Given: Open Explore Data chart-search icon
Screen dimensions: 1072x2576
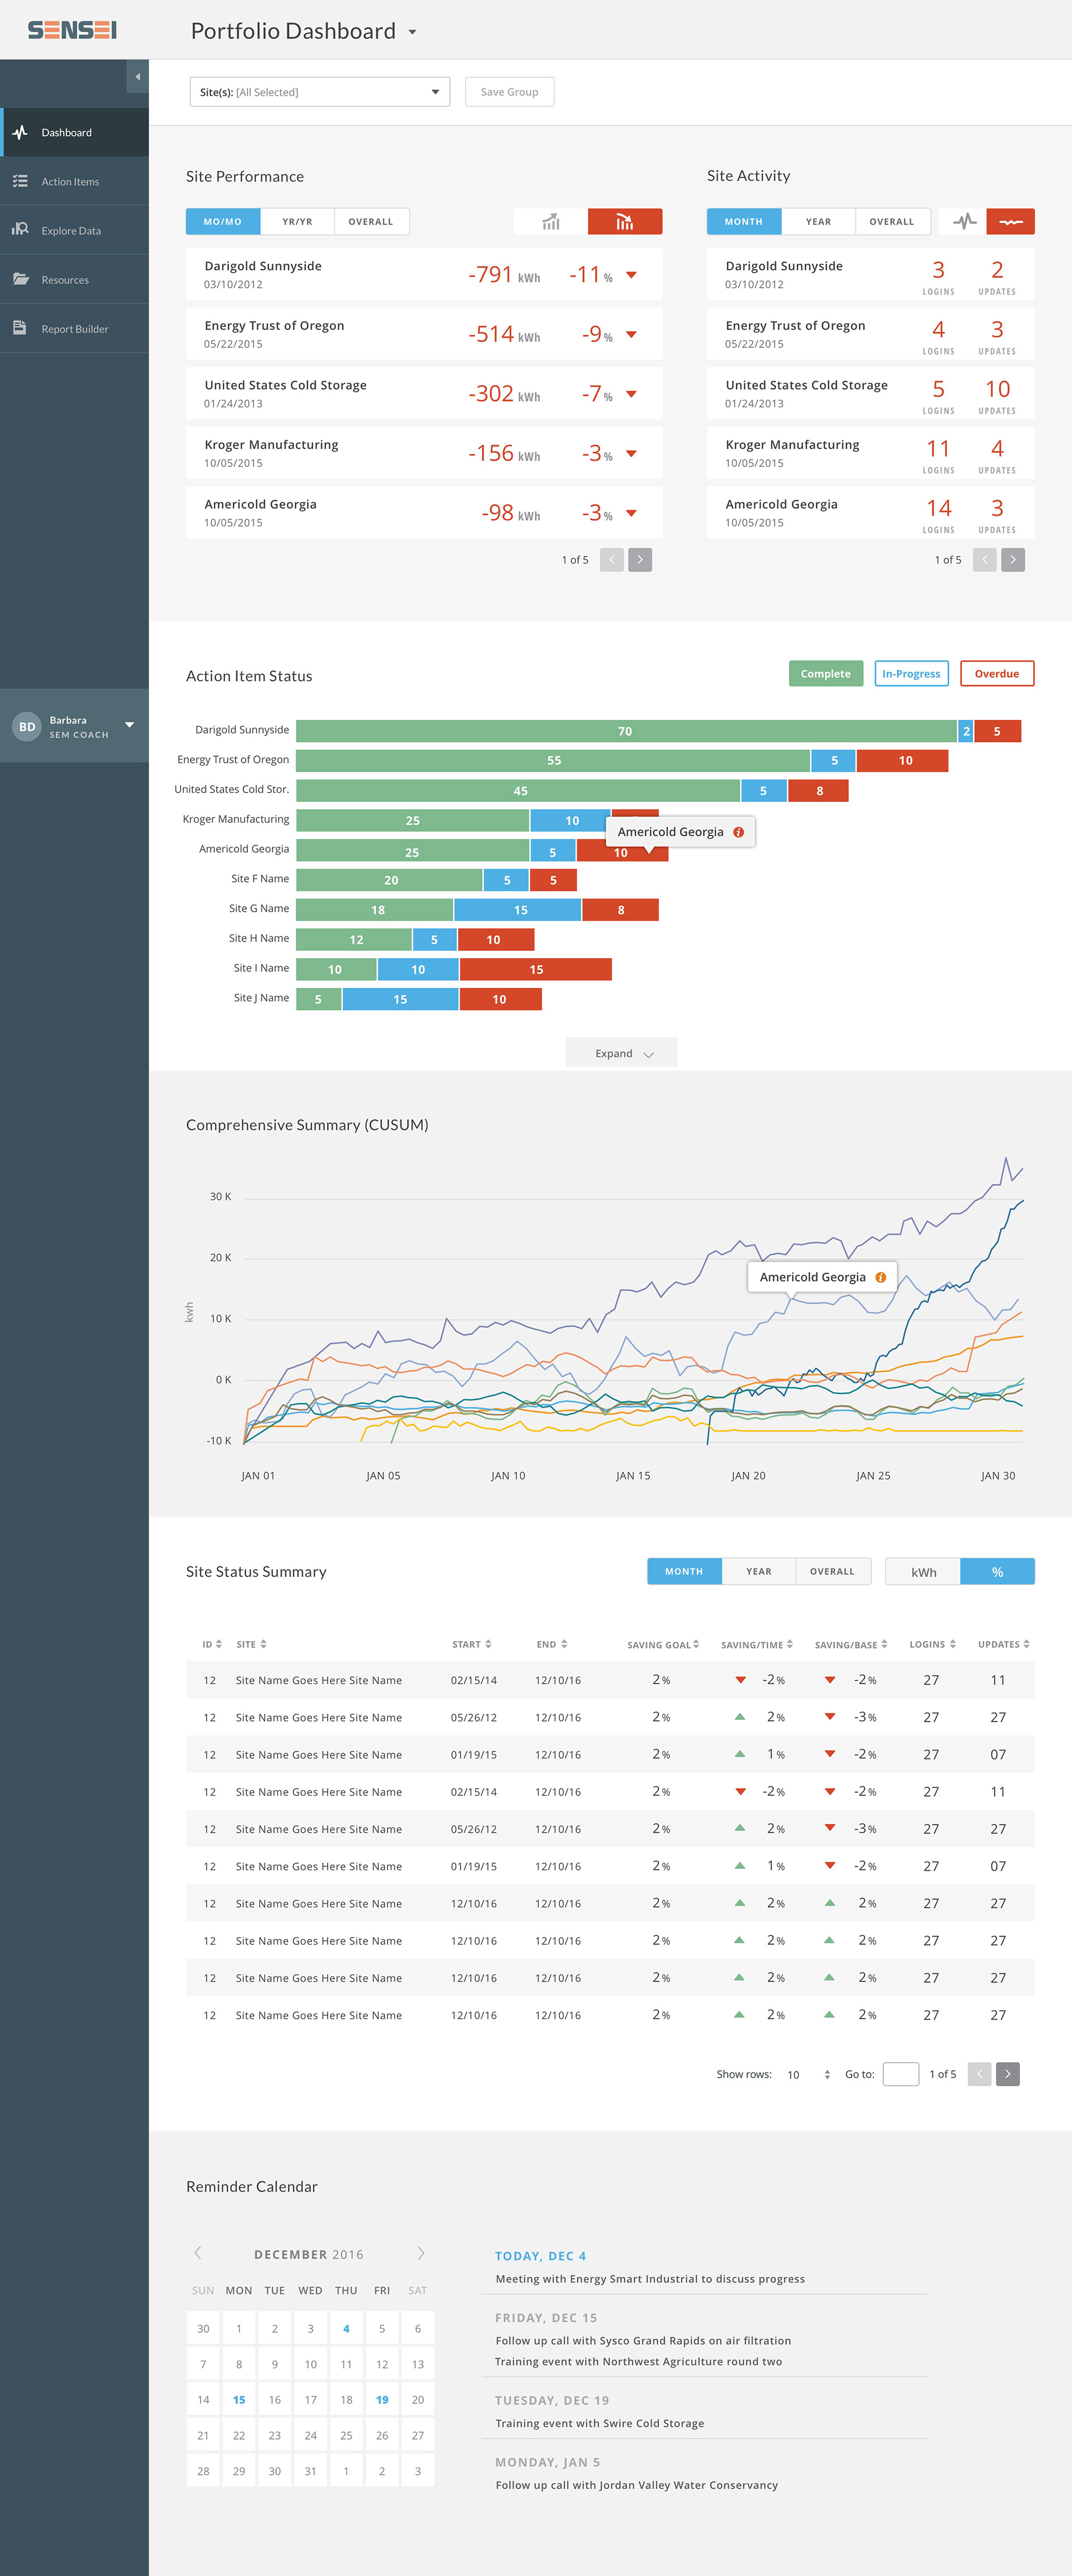Looking at the screenshot, I should pos(20,229).
